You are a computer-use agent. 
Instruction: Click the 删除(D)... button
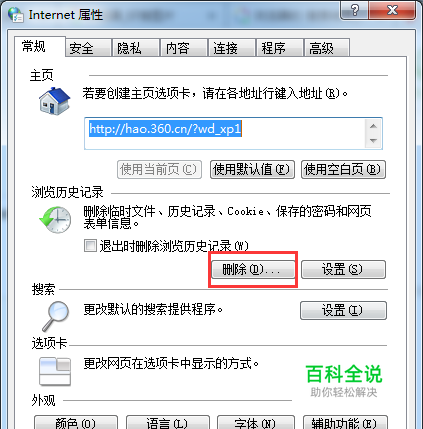253,269
